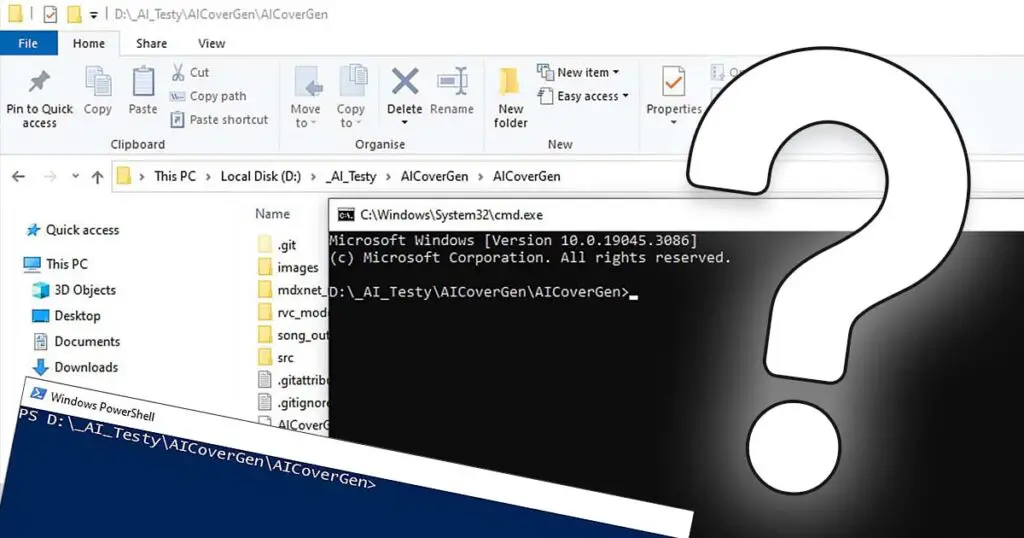
Task: Click Local Disk (D:) breadcrumb
Action: coord(261,176)
